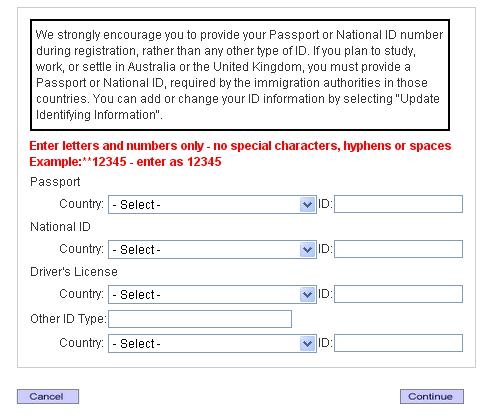The height and width of the screenshot is (419, 485).
Task: Expand Country dropdown under Other ID Type
Action: pos(212,343)
